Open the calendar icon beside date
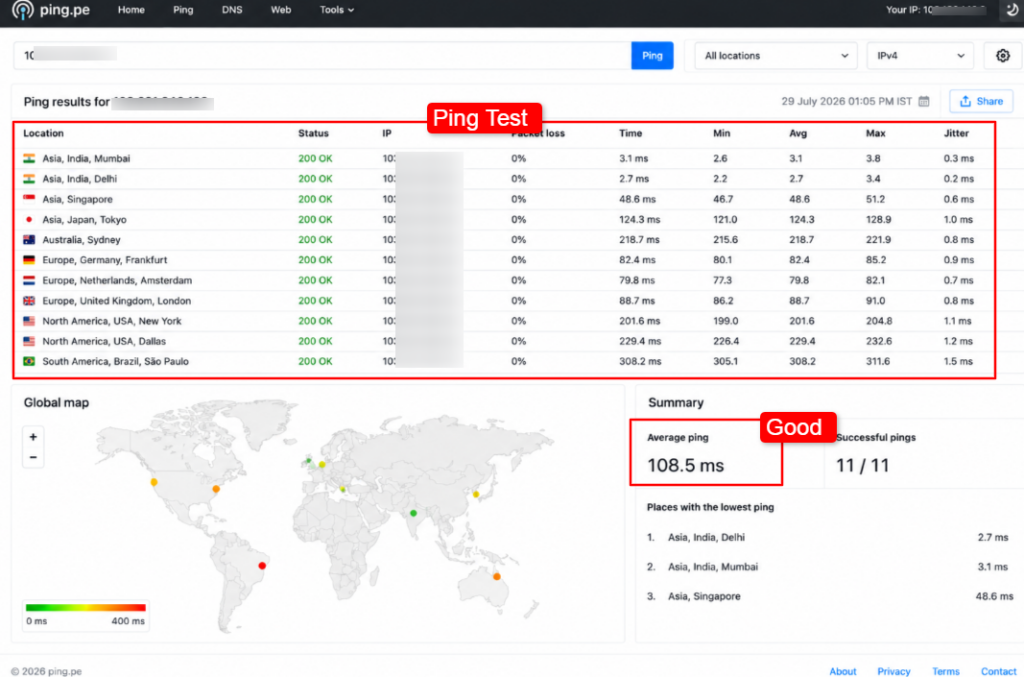This screenshot has height=677, width=1024. (x=923, y=101)
